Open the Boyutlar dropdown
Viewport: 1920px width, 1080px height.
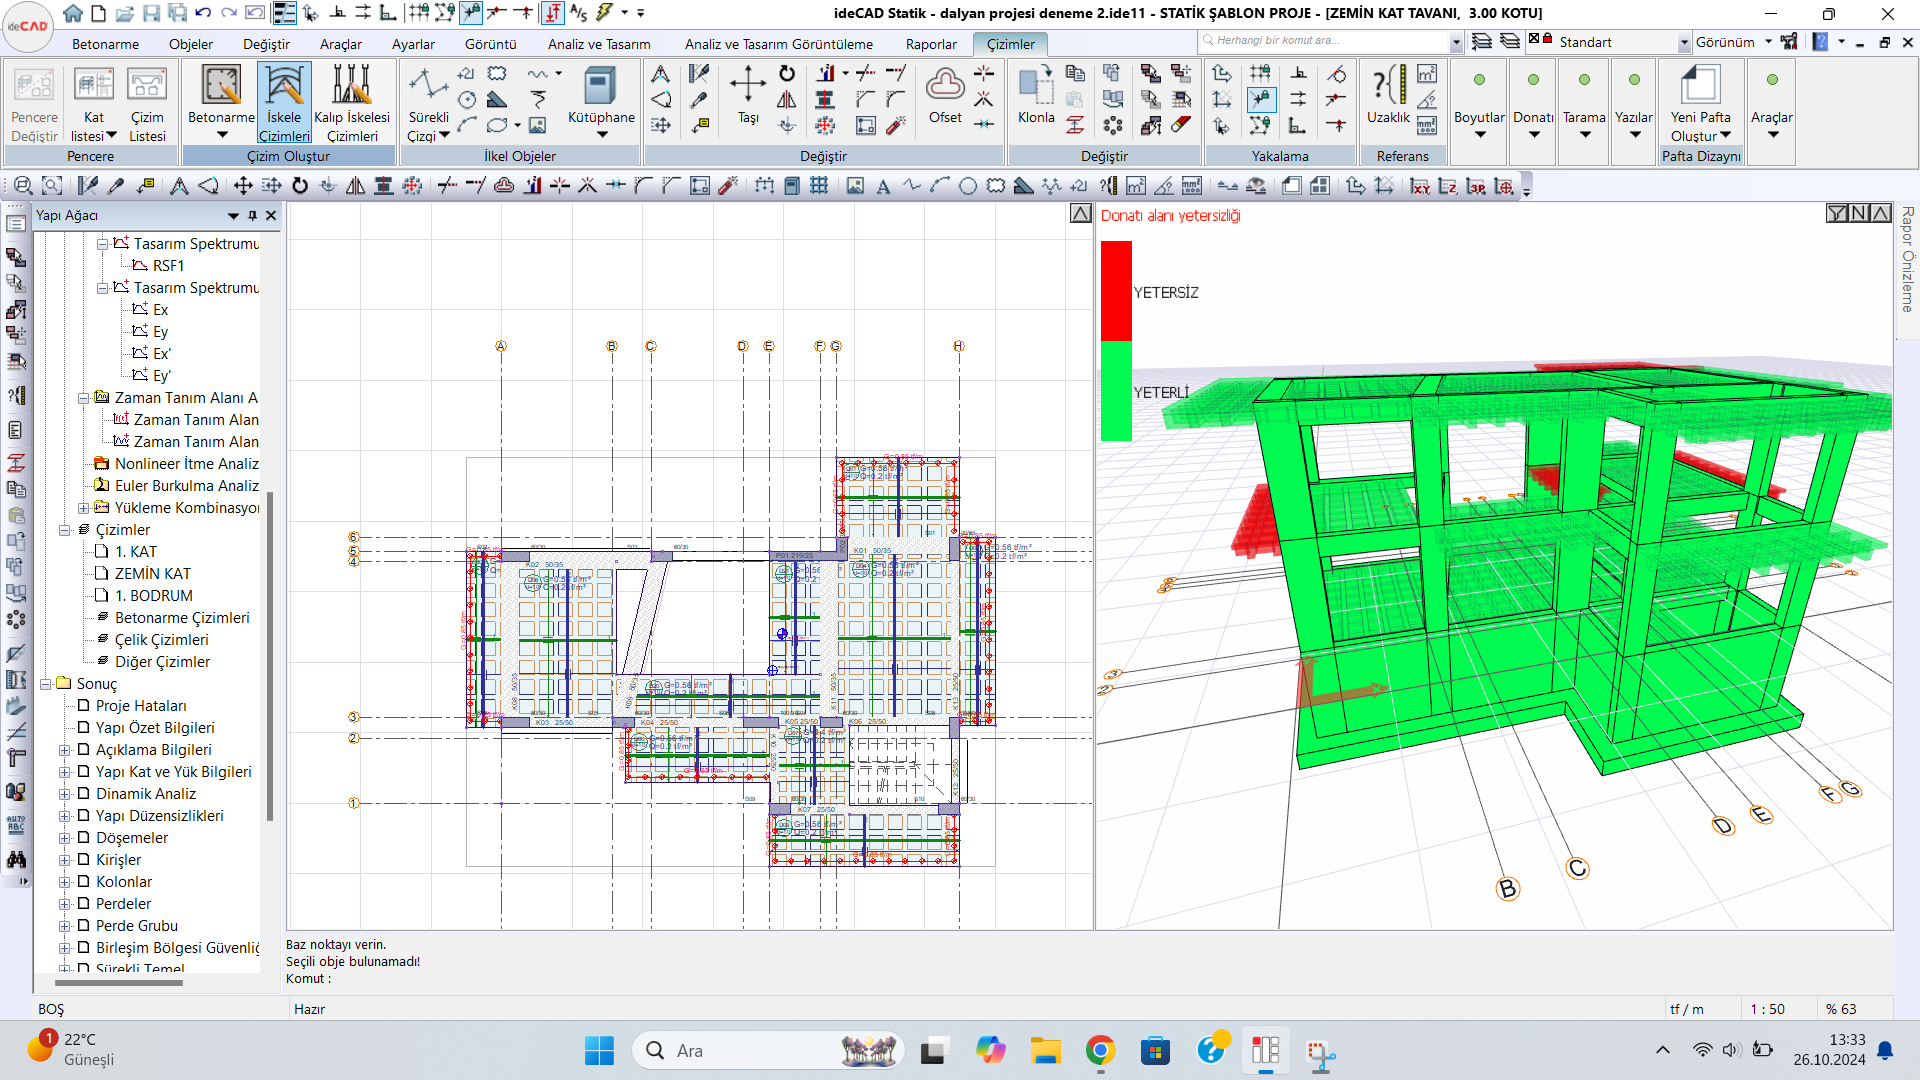pyautogui.click(x=1479, y=135)
